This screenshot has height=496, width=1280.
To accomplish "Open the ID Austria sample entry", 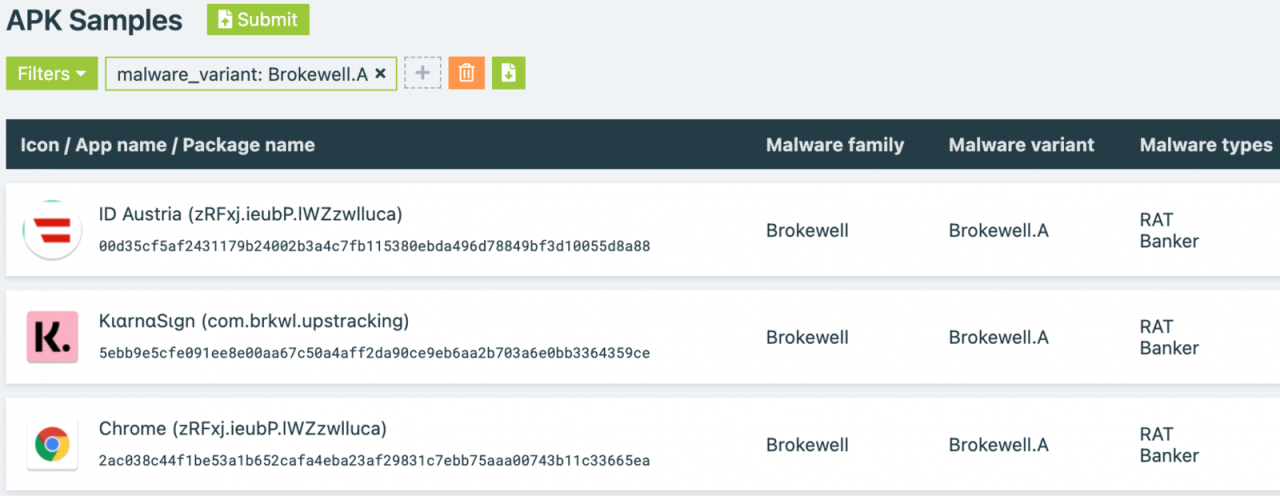I will coord(250,214).
